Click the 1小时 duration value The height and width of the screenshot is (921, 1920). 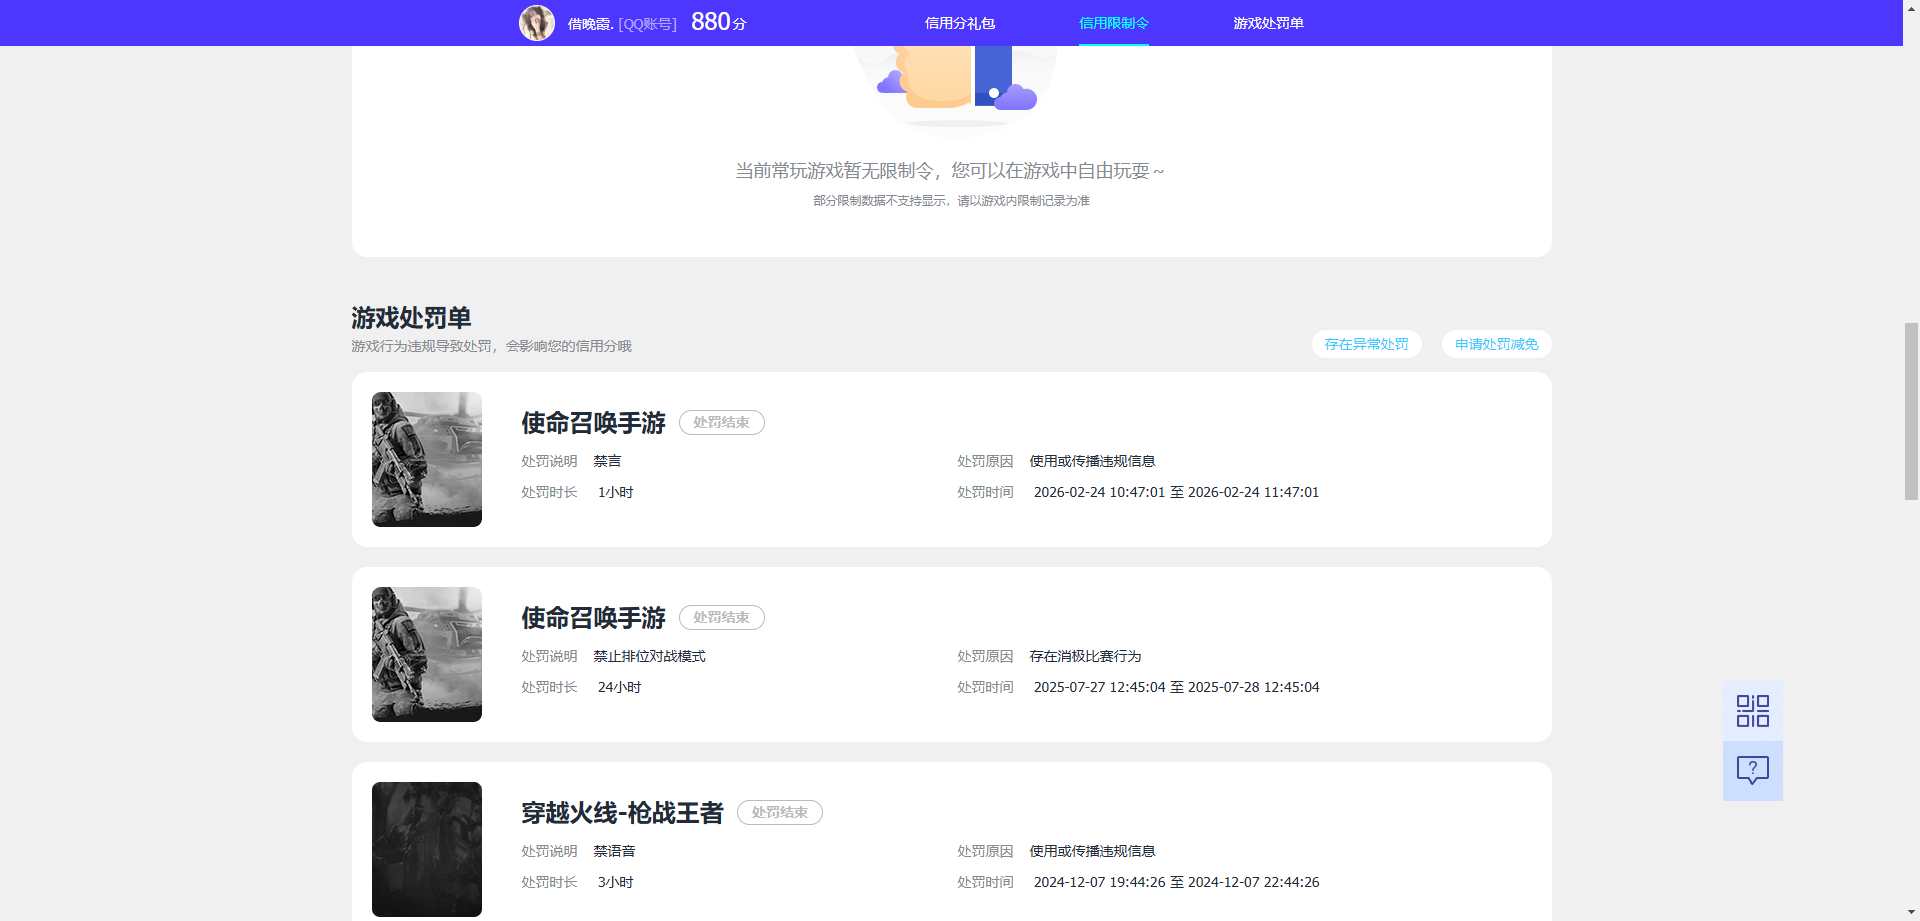coord(615,492)
